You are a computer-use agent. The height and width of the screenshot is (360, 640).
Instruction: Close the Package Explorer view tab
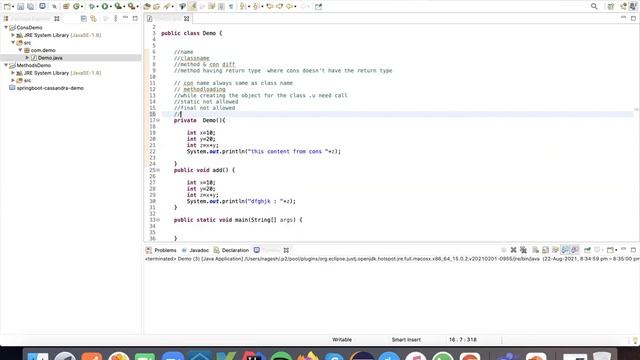point(57,18)
